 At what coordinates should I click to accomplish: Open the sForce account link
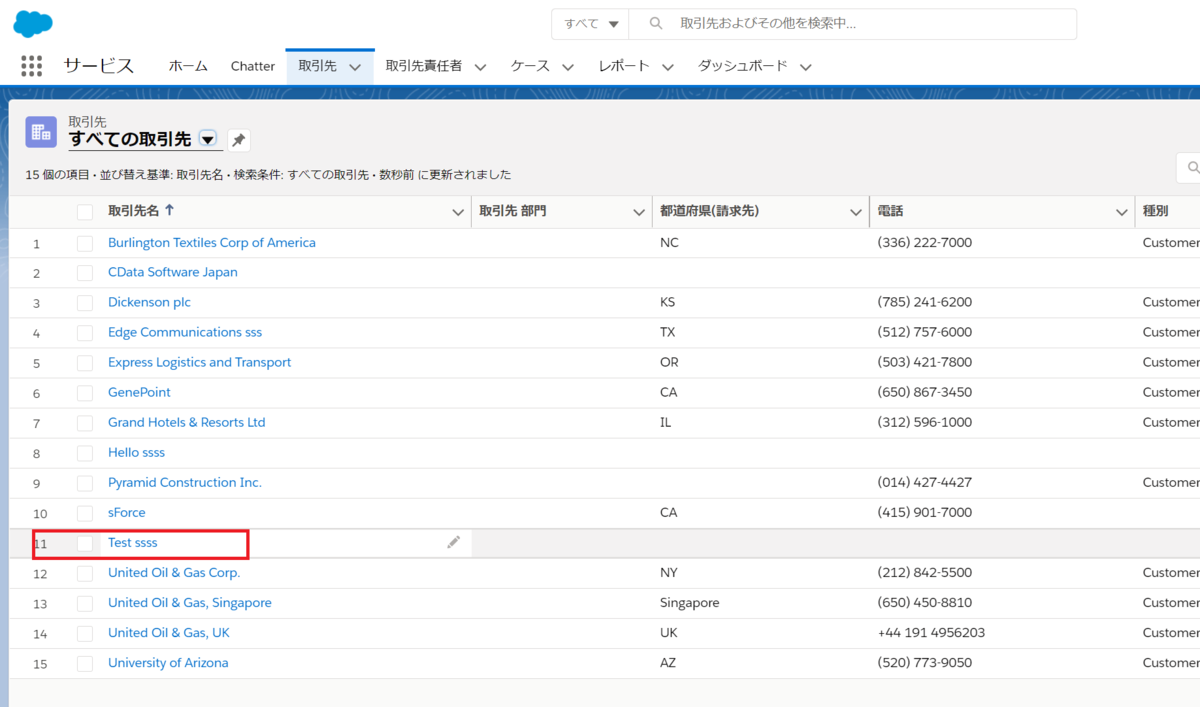pos(127,513)
